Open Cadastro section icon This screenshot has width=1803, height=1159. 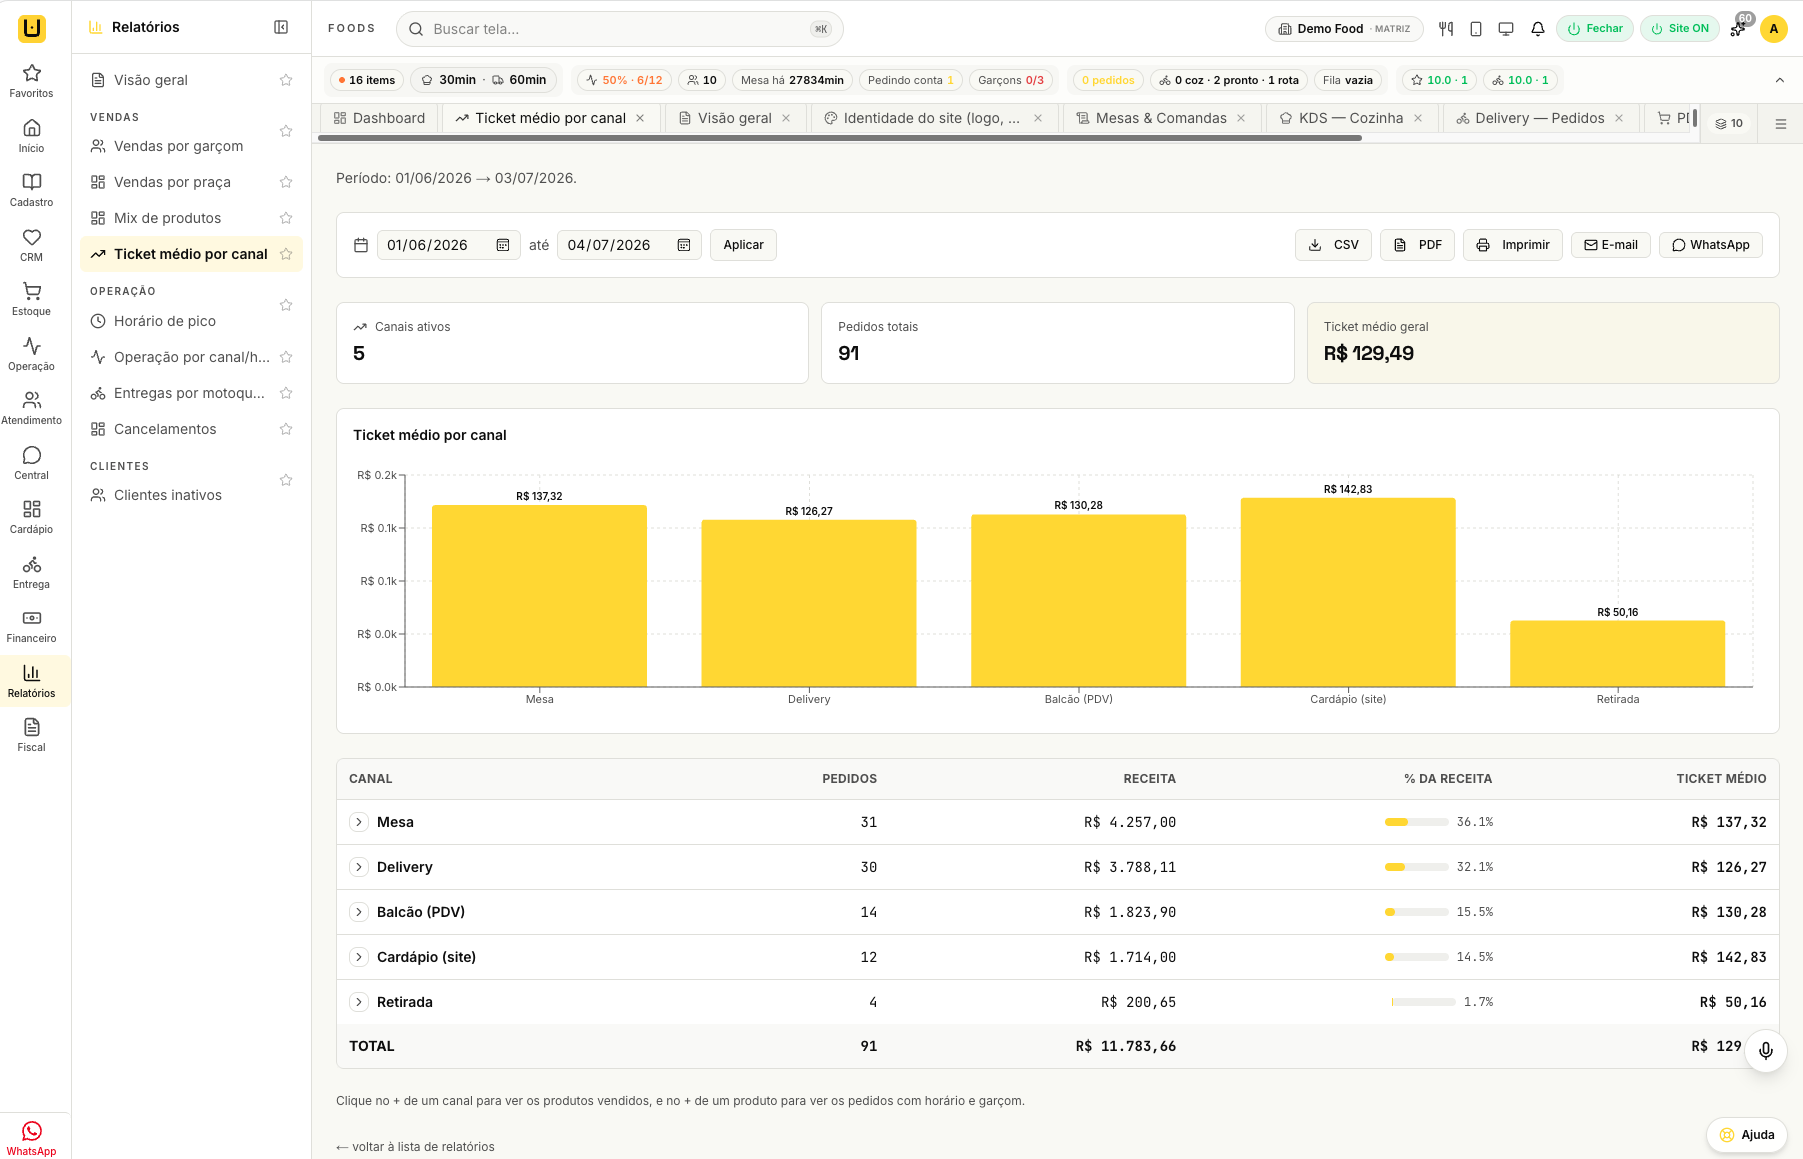coord(31,190)
